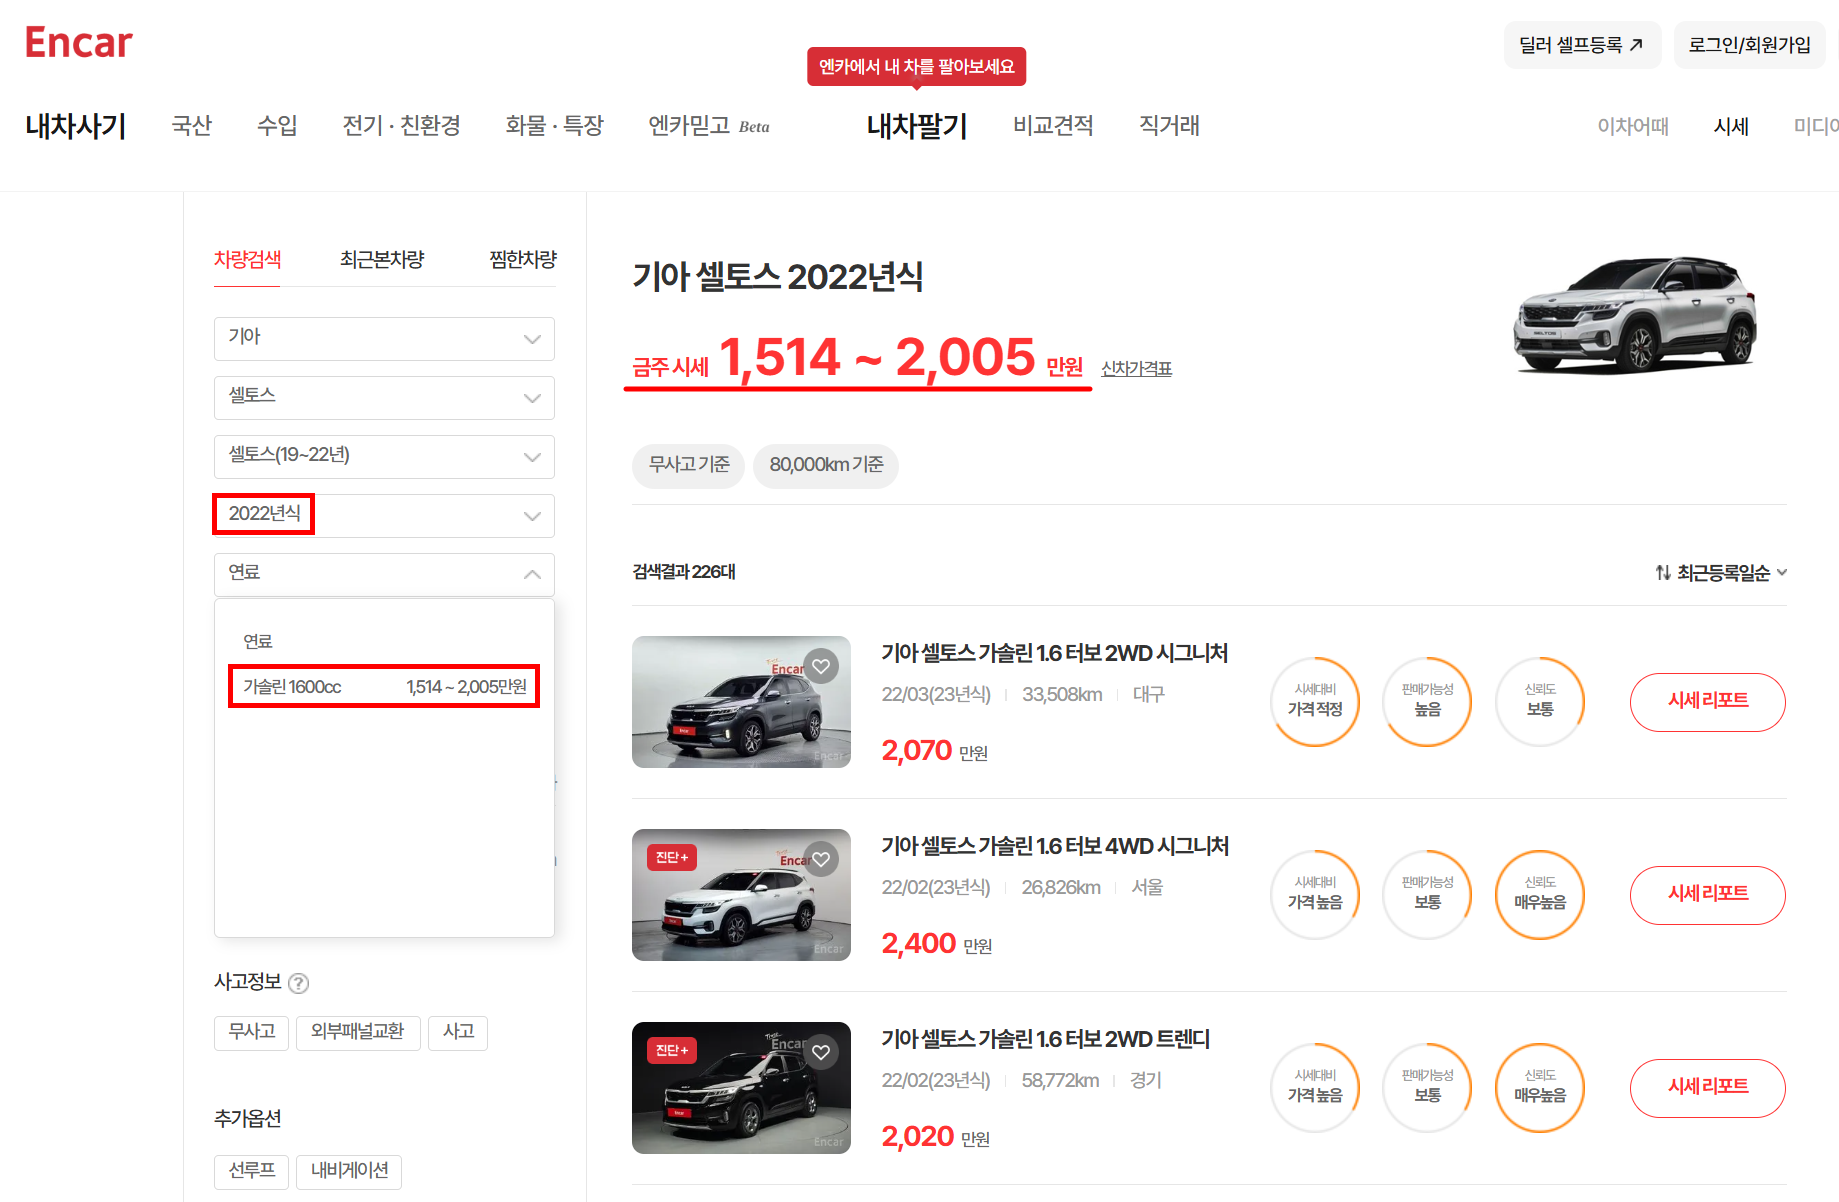Image resolution: width=1839 pixels, height=1202 pixels.
Task: Toggle the 외부패널교환 filter
Action: (358, 1032)
